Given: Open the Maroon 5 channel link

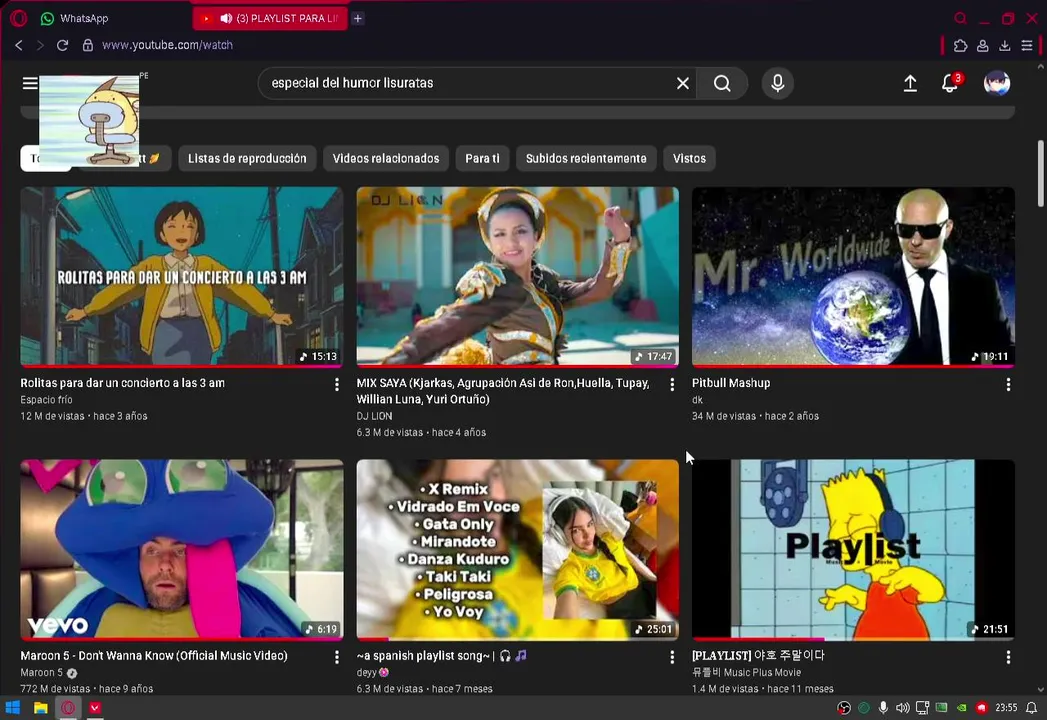Looking at the screenshot, I should coord(41,673).
